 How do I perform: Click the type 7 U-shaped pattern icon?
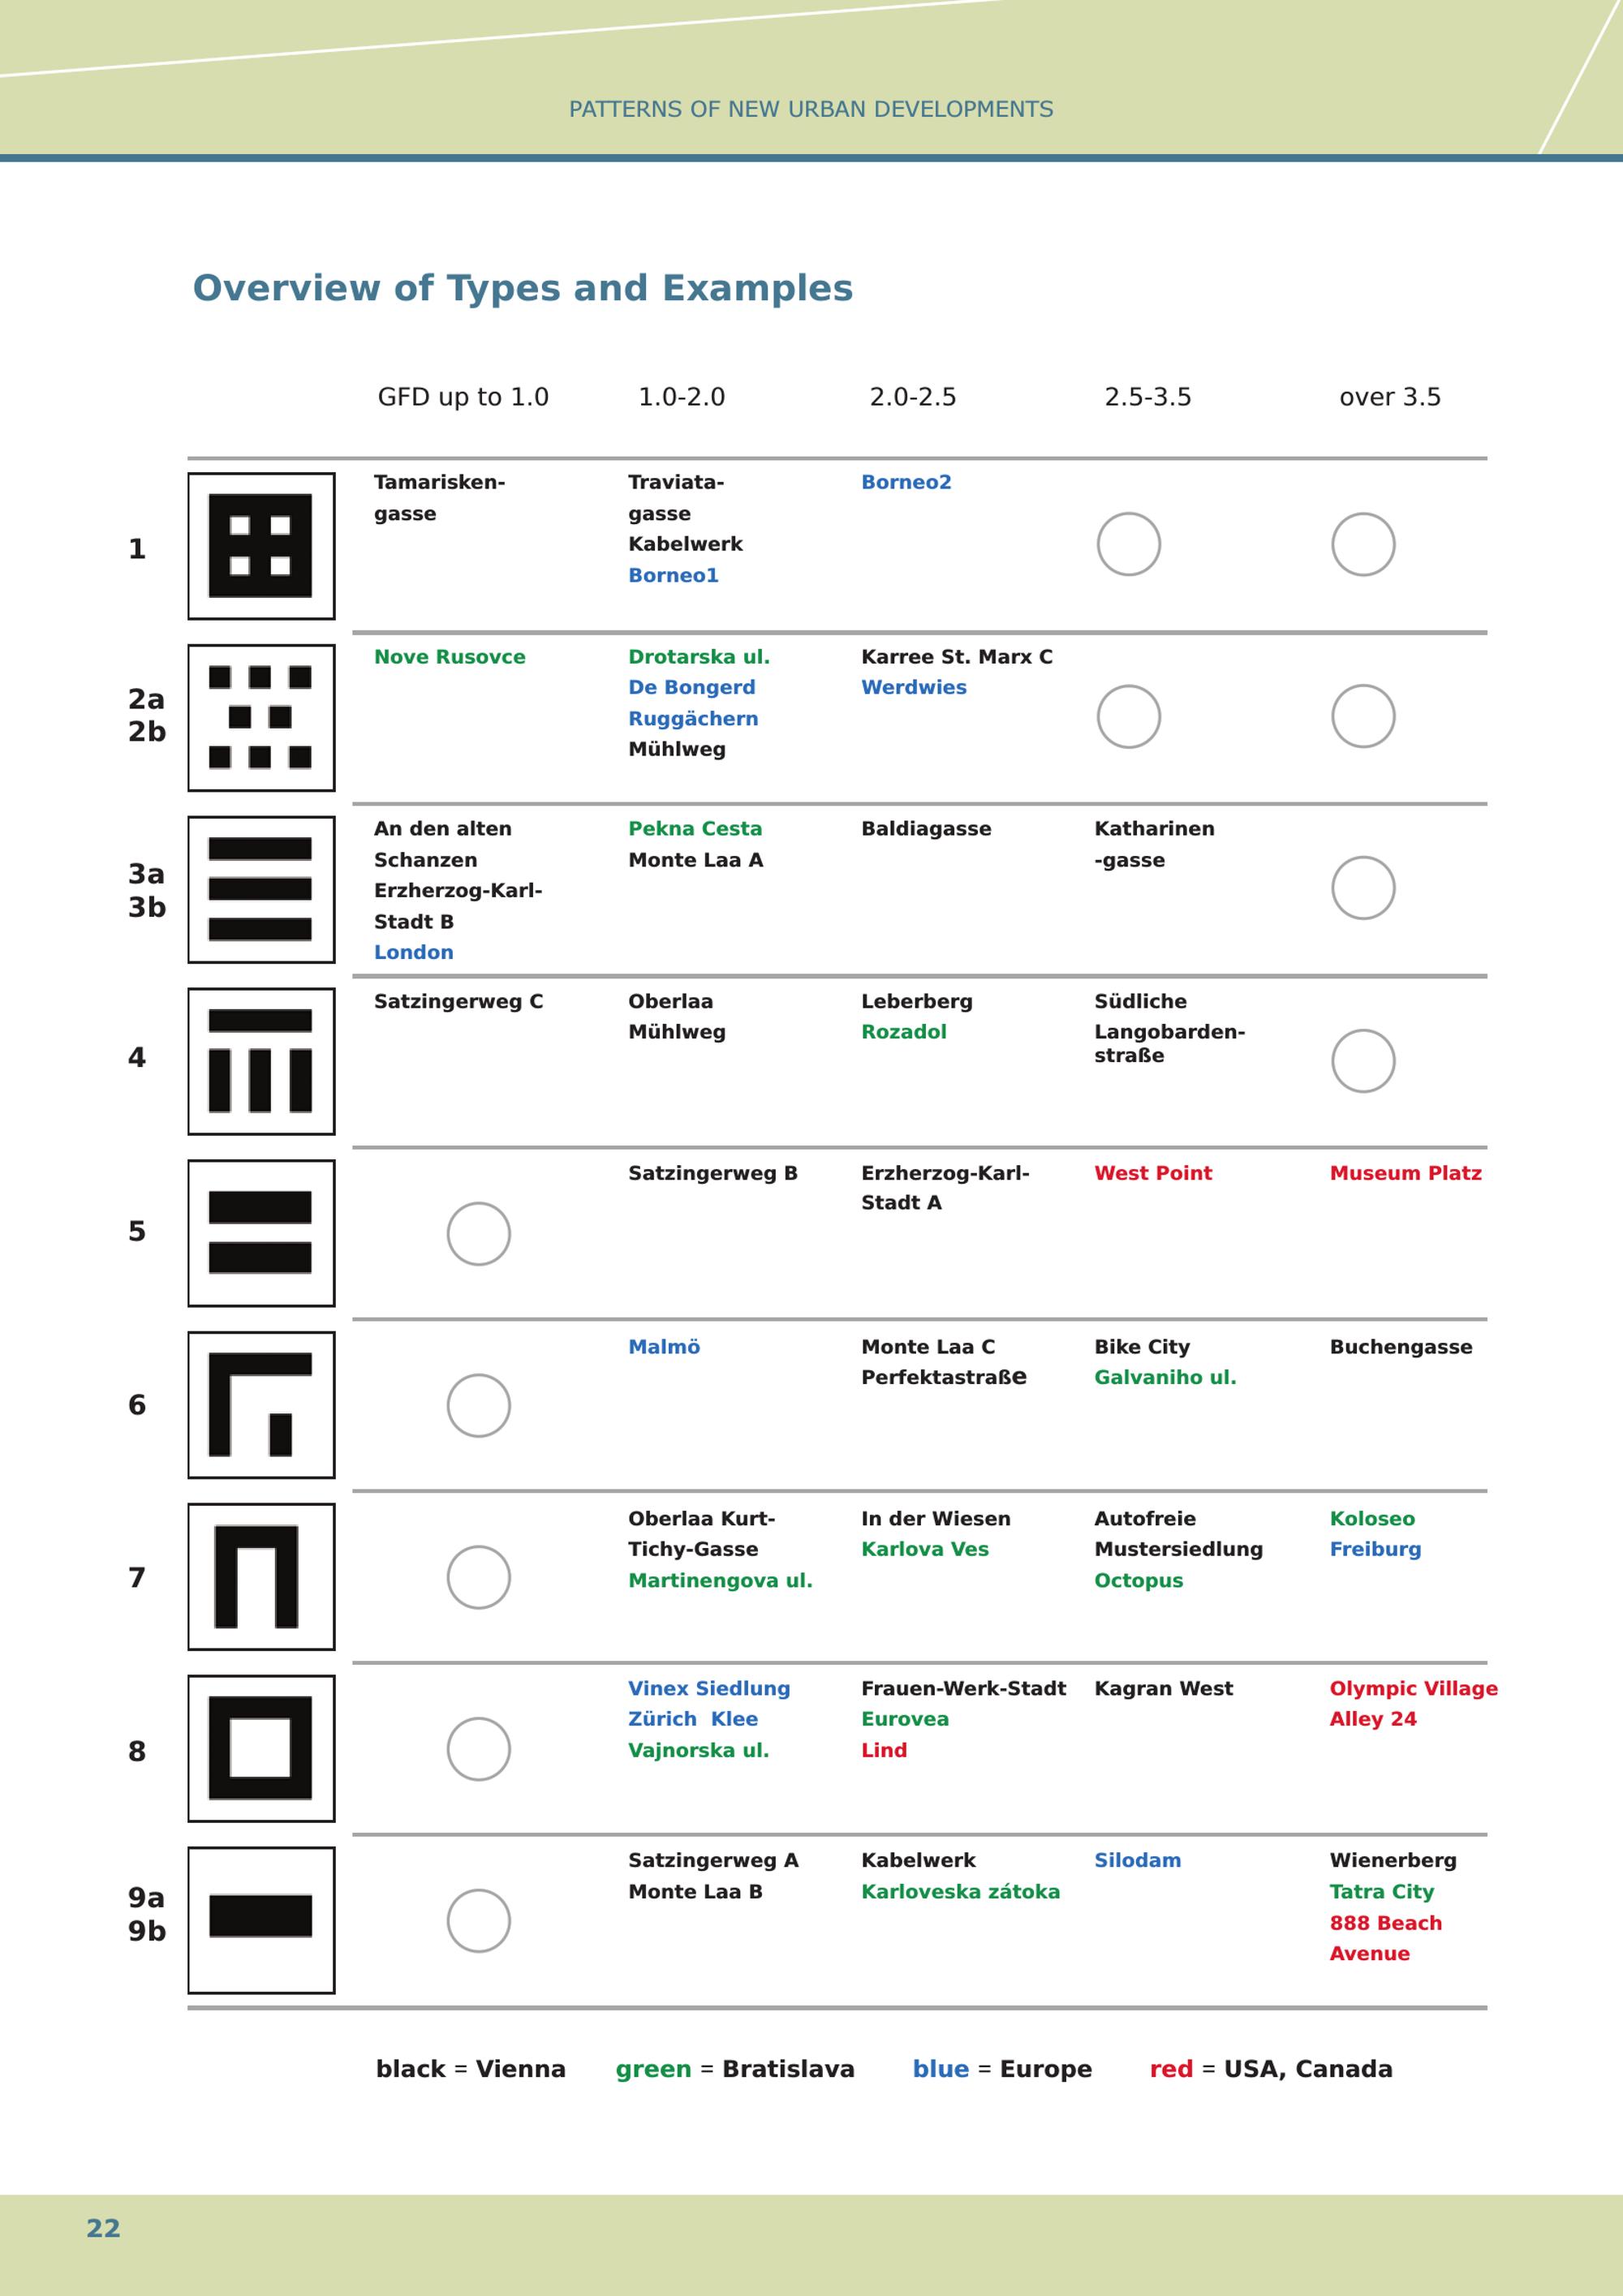click(261, 1577)
